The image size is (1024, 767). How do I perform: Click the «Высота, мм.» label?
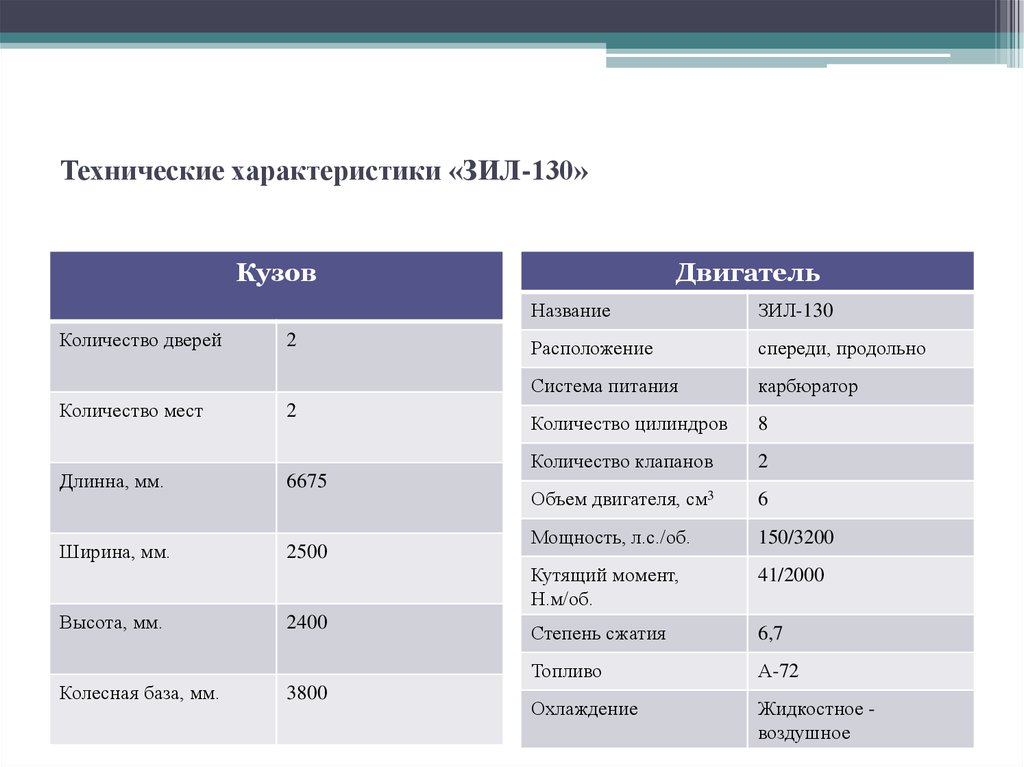[x=110, y=623]
